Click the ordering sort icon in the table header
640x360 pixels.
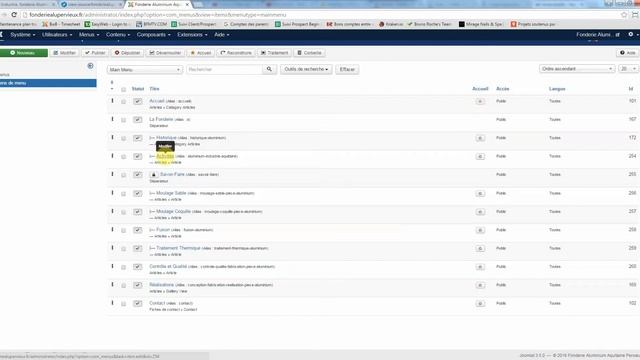point(112,85)
